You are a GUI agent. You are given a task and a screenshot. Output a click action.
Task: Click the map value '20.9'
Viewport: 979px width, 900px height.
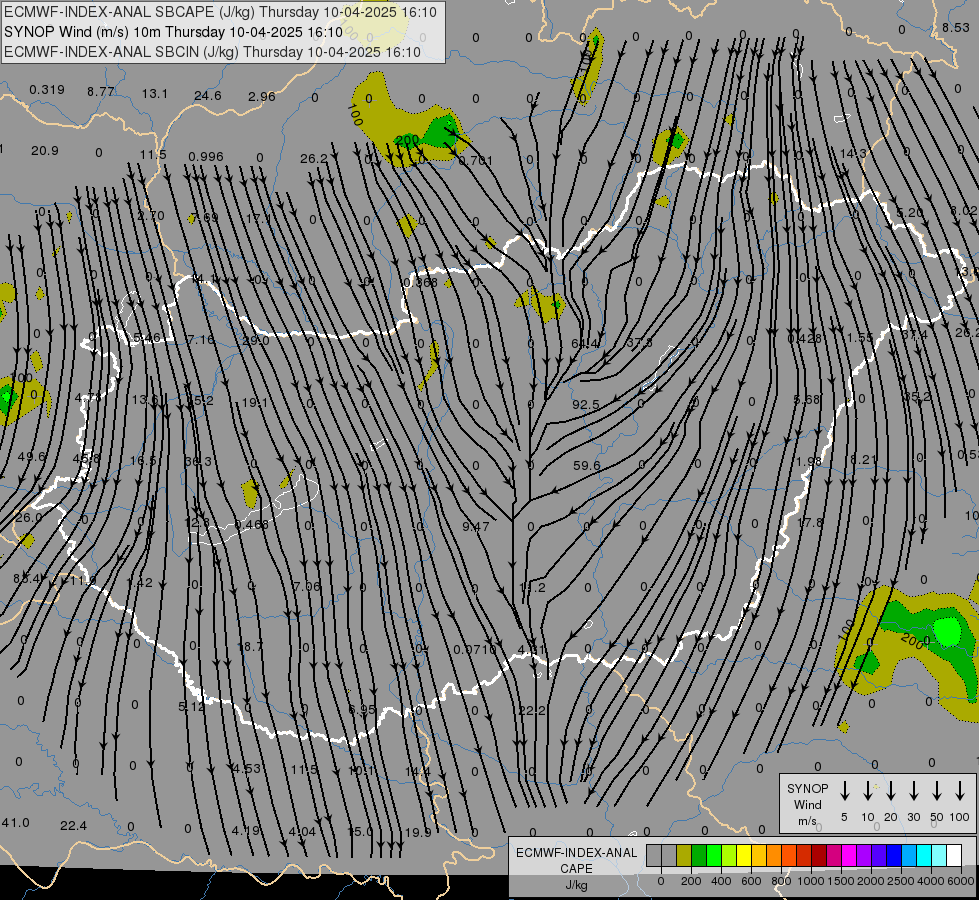[44, 151]
